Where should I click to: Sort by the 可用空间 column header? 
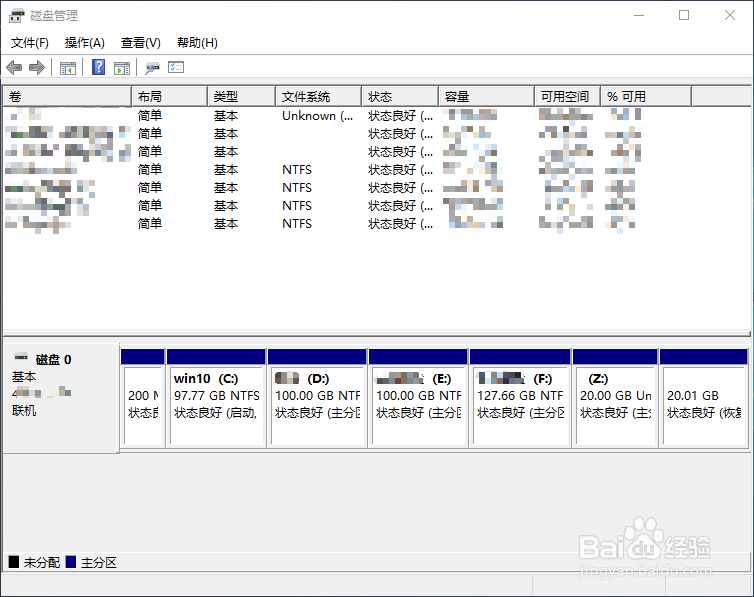click(567, 97)
